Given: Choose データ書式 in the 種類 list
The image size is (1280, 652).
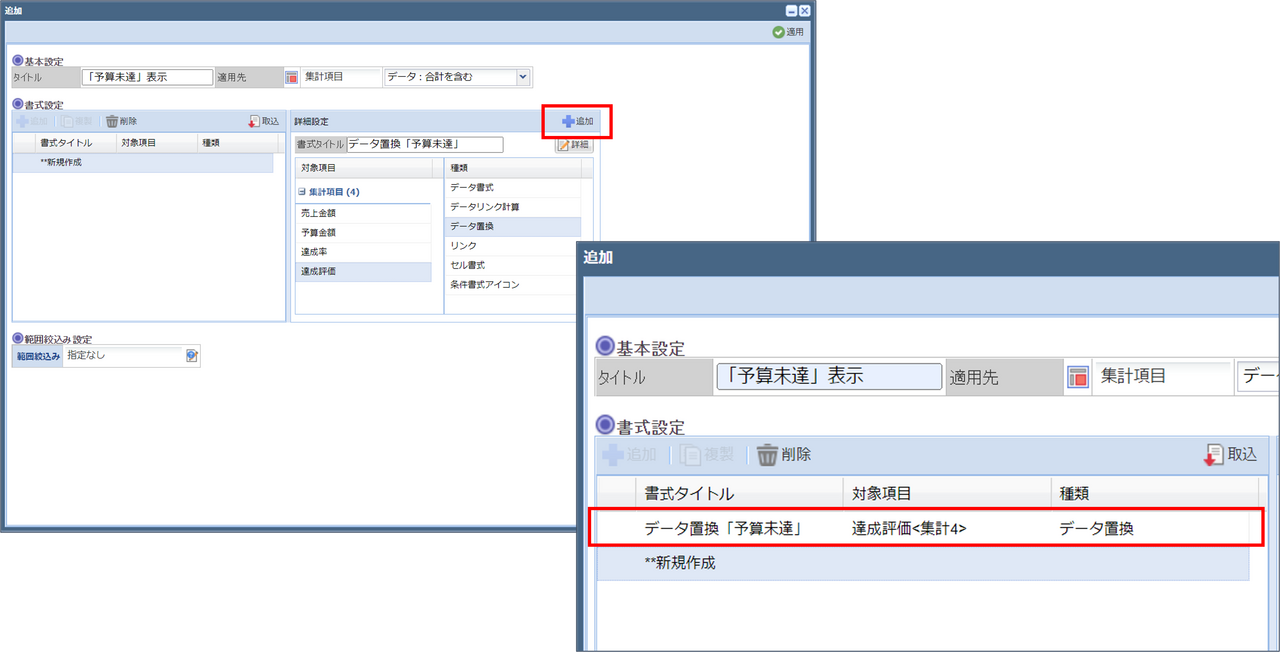Looking at the screenshot, I should click(x=512, y=187).
